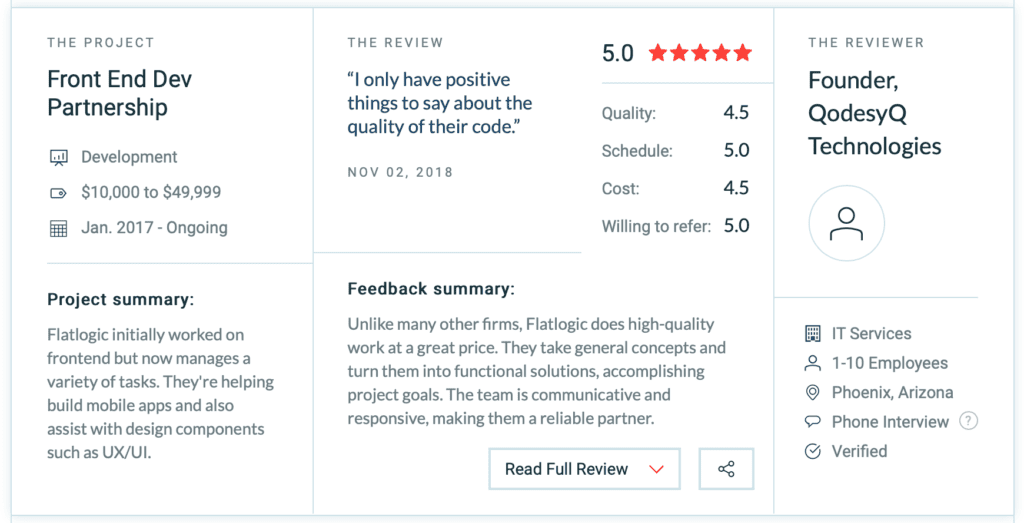This screenshot has width=1024, height=523.
Task: Click Founder, QodesyQ Technologies heading
Action: (x=874, y=113)
